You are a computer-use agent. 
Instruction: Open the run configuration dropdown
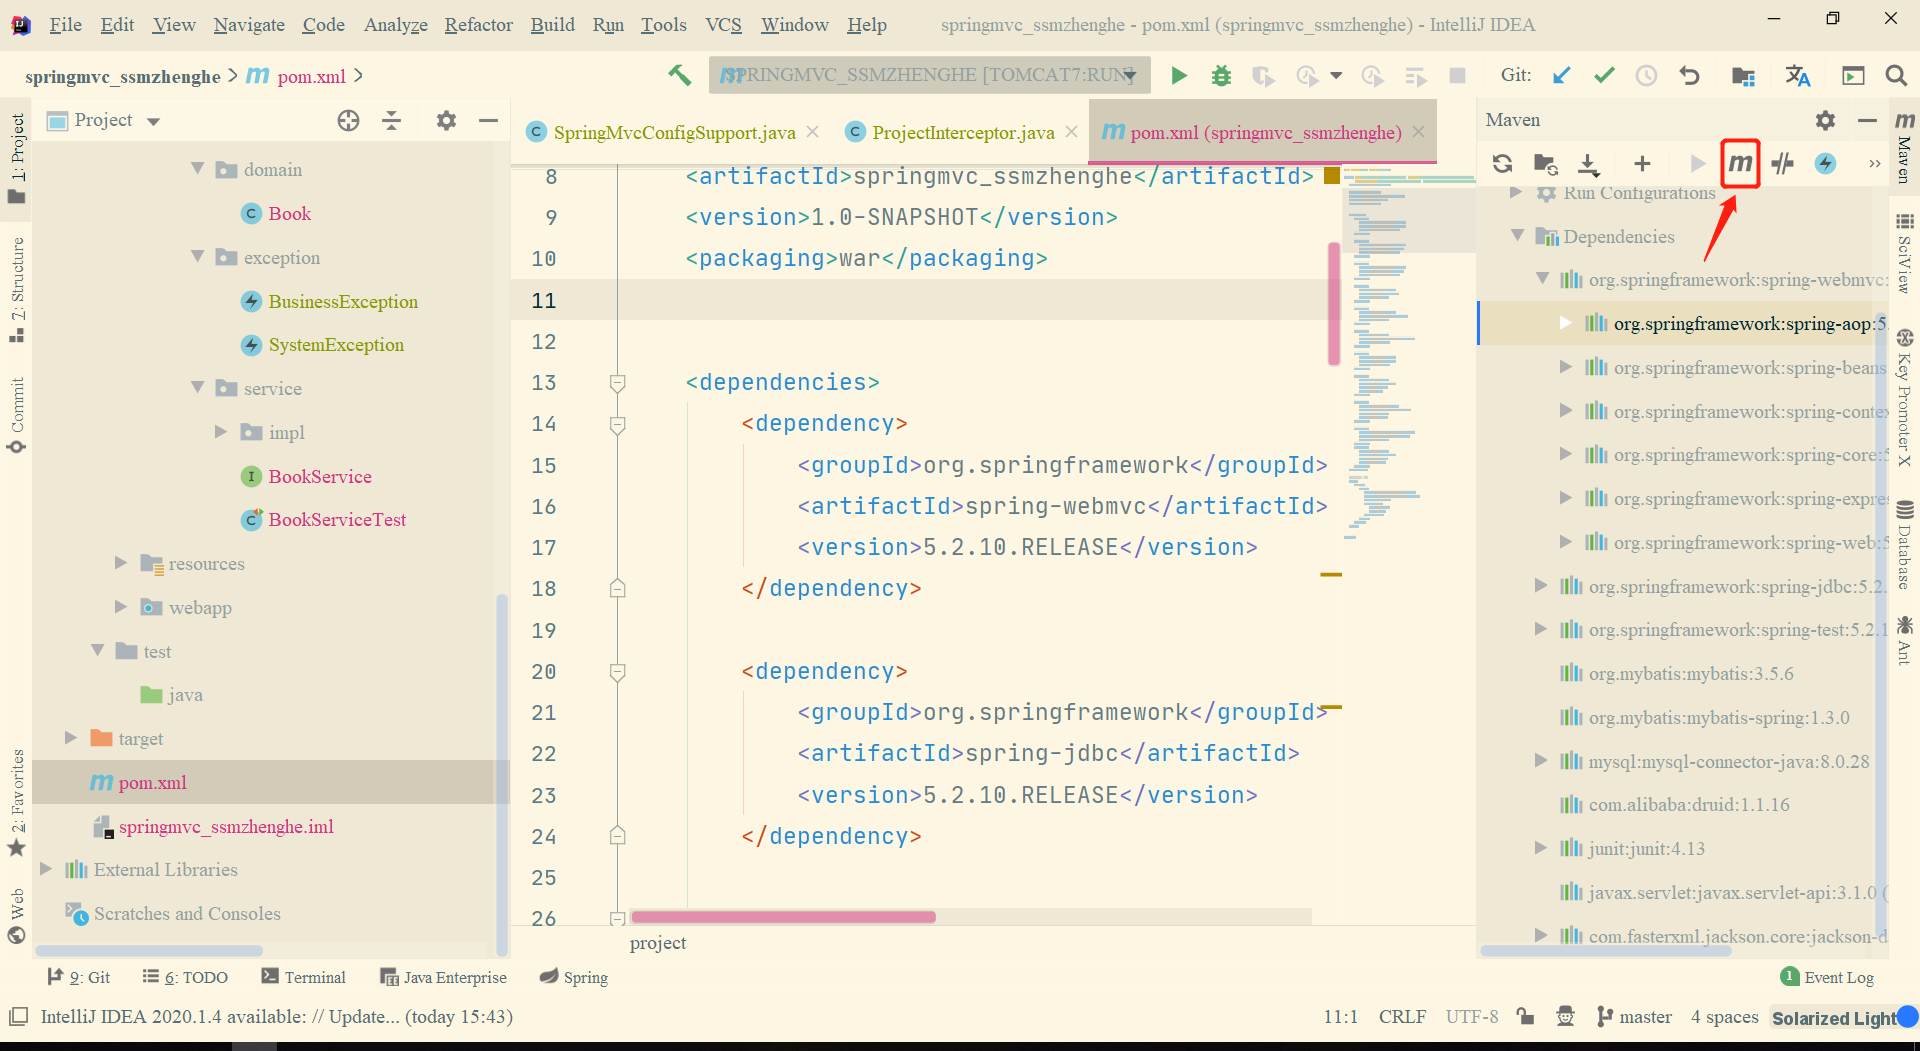[930, 75]
